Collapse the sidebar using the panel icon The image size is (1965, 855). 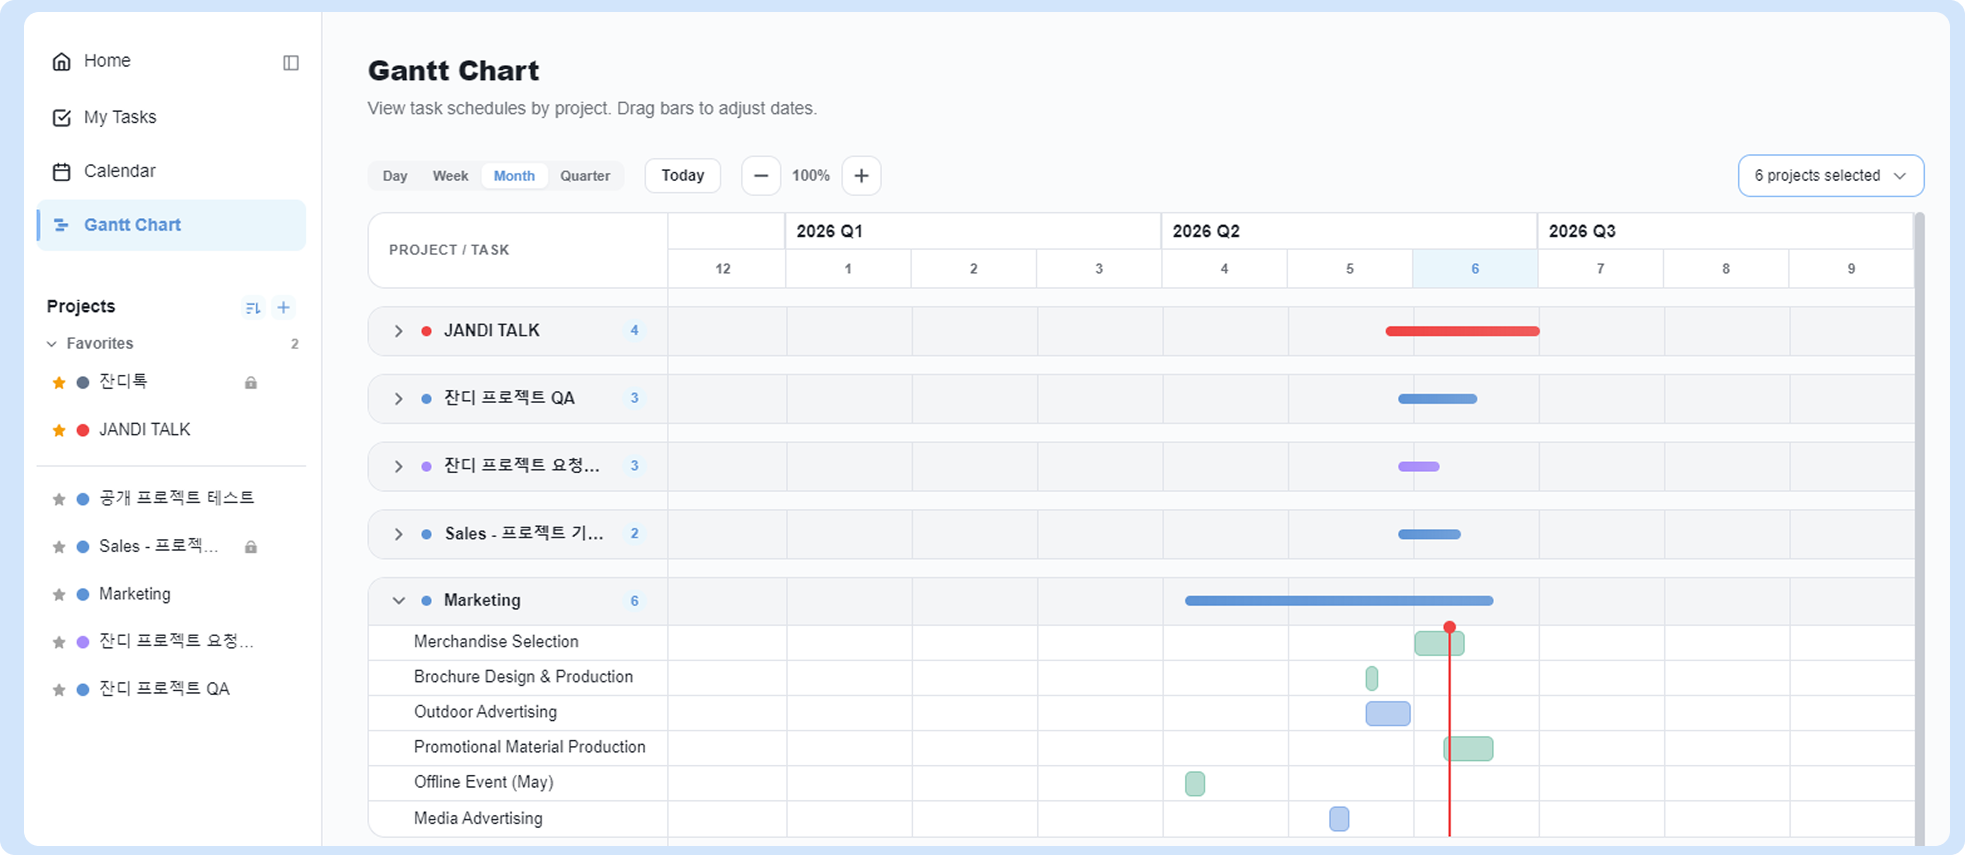[291, 63]
